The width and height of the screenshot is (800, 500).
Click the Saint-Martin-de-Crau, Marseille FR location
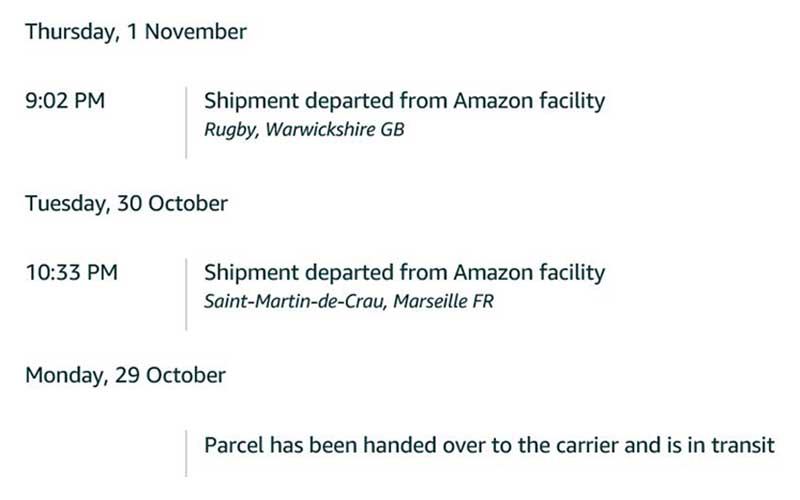(348, 301)
